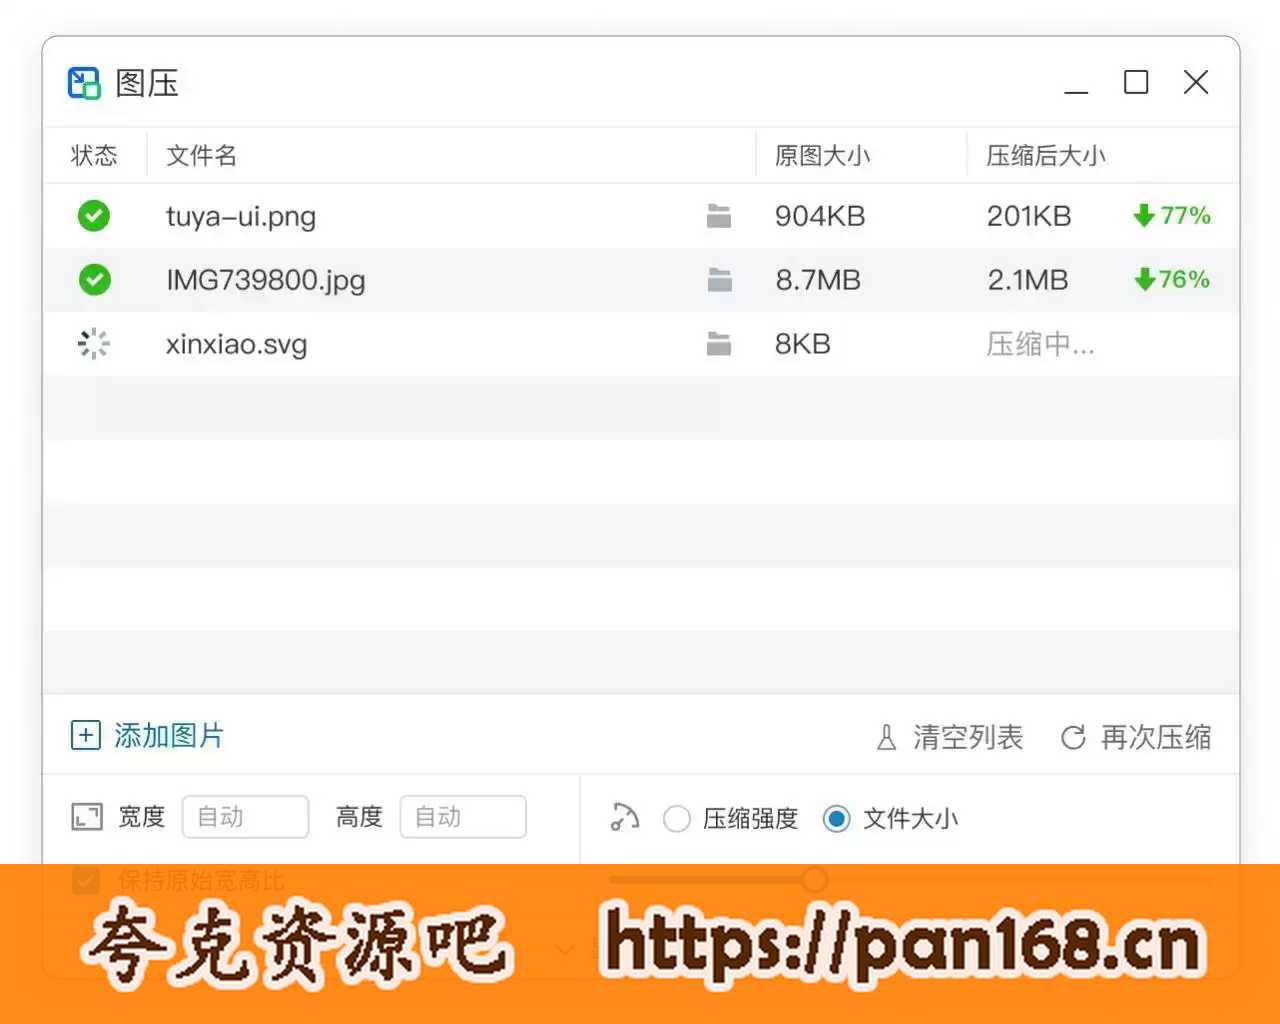This screenshot has height=1024, width=1280.
Task: Add images with the 添加图片 link
Action: [168, 735]
